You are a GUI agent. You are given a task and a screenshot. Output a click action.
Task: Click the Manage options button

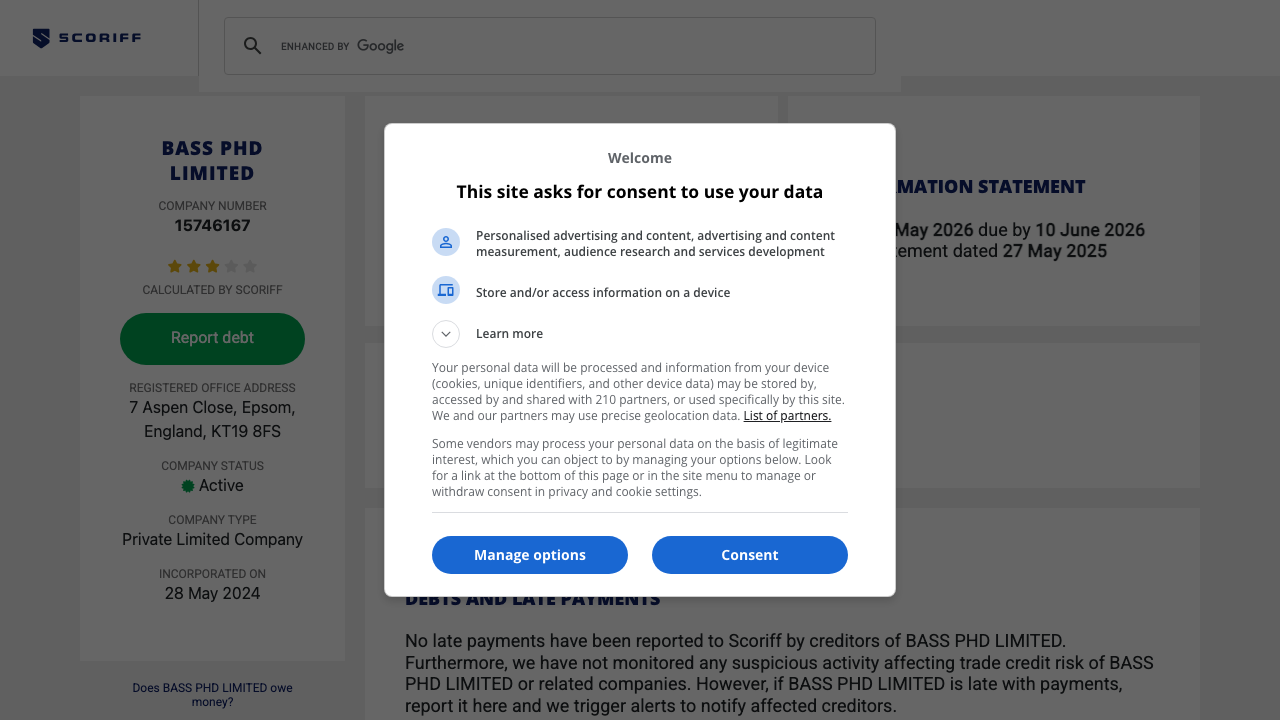530,555
